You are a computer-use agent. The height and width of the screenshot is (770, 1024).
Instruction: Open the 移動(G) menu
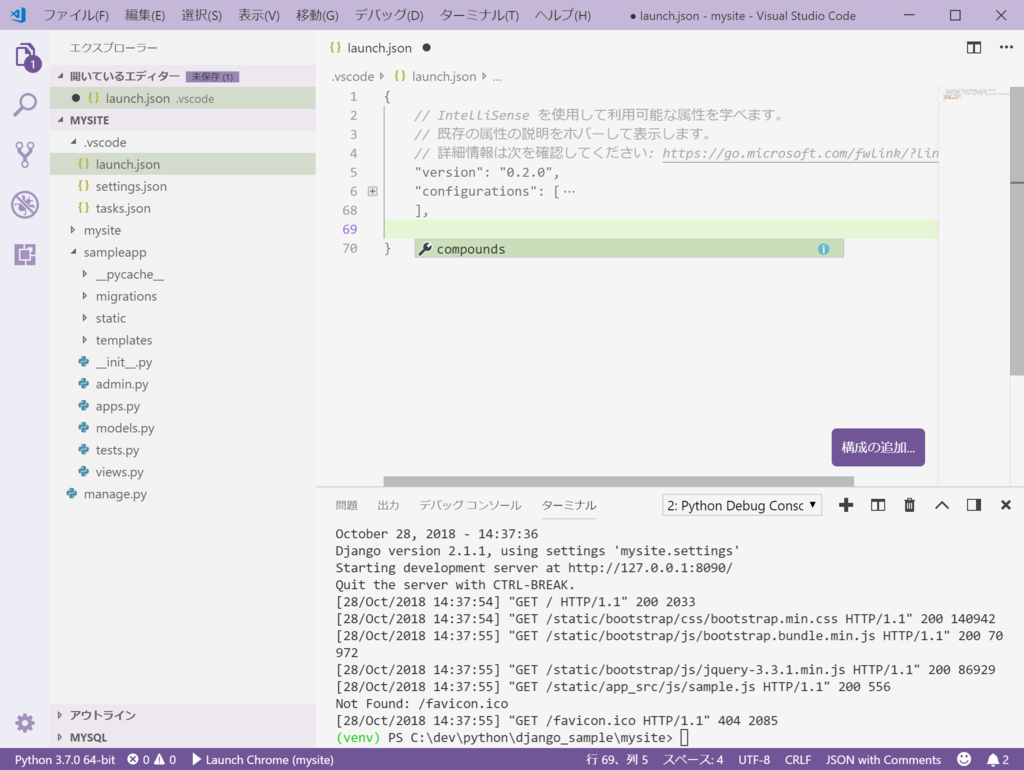point(317,15)
